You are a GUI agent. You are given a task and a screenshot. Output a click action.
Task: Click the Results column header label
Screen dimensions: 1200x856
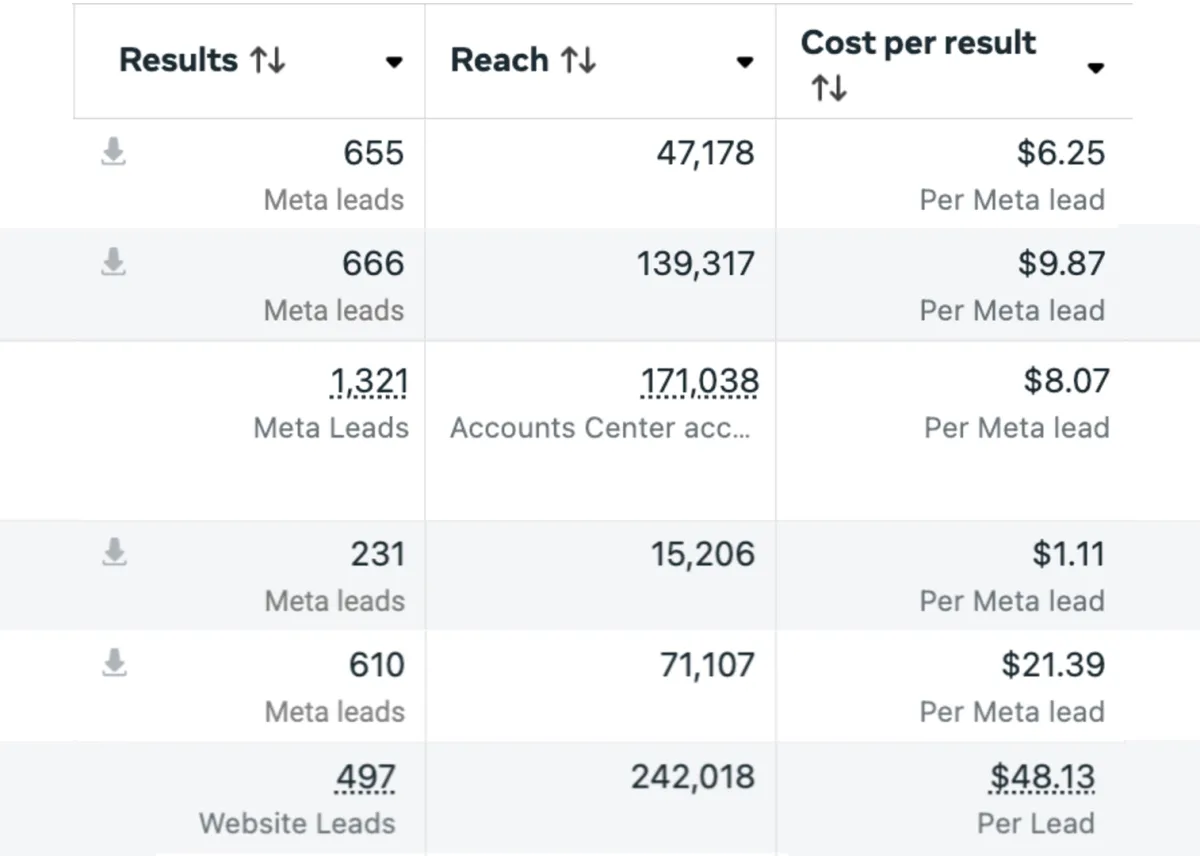coord(178,61)
